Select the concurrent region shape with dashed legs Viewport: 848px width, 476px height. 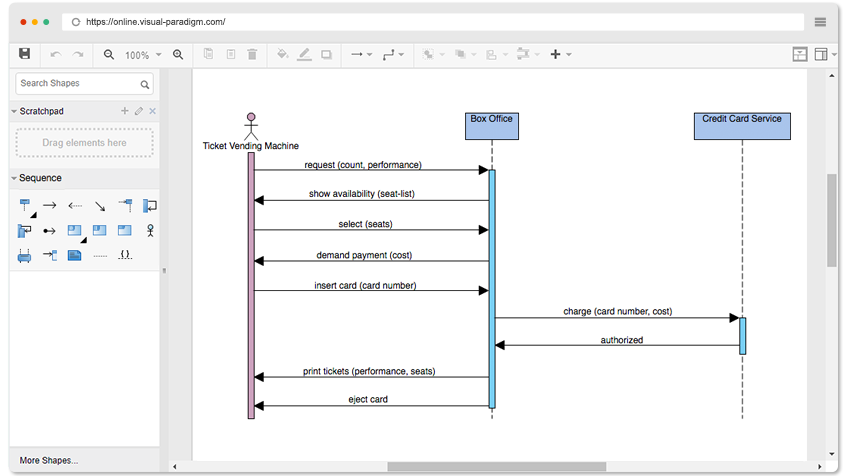pos(24,255)
